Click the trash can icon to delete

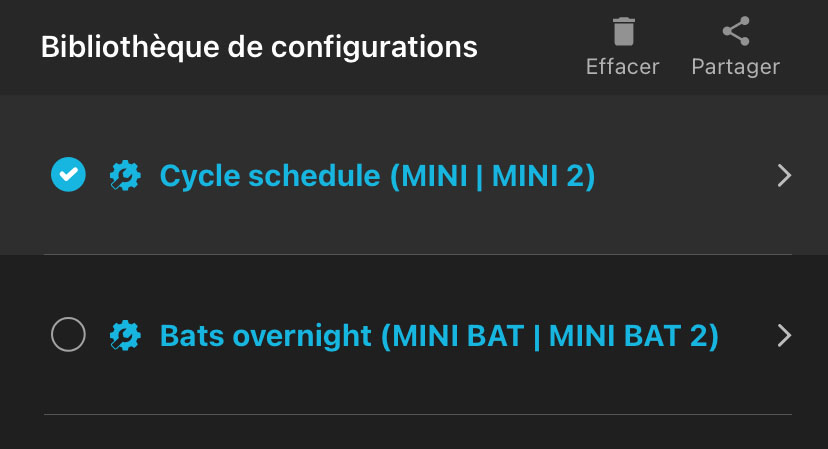pyautogui.click(x=623, y=32)
